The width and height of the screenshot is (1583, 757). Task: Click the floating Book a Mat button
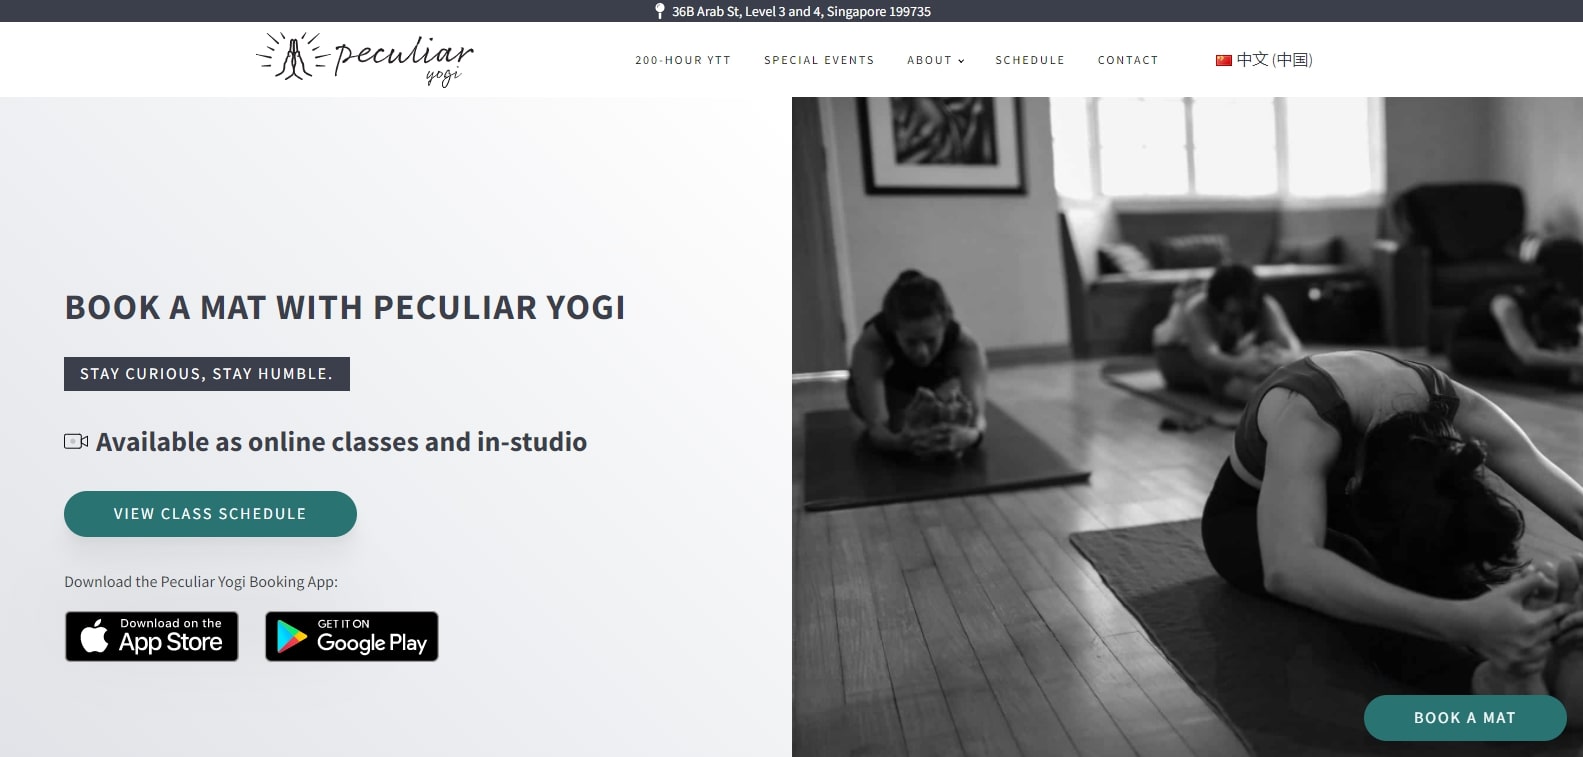pos(1465,718)
